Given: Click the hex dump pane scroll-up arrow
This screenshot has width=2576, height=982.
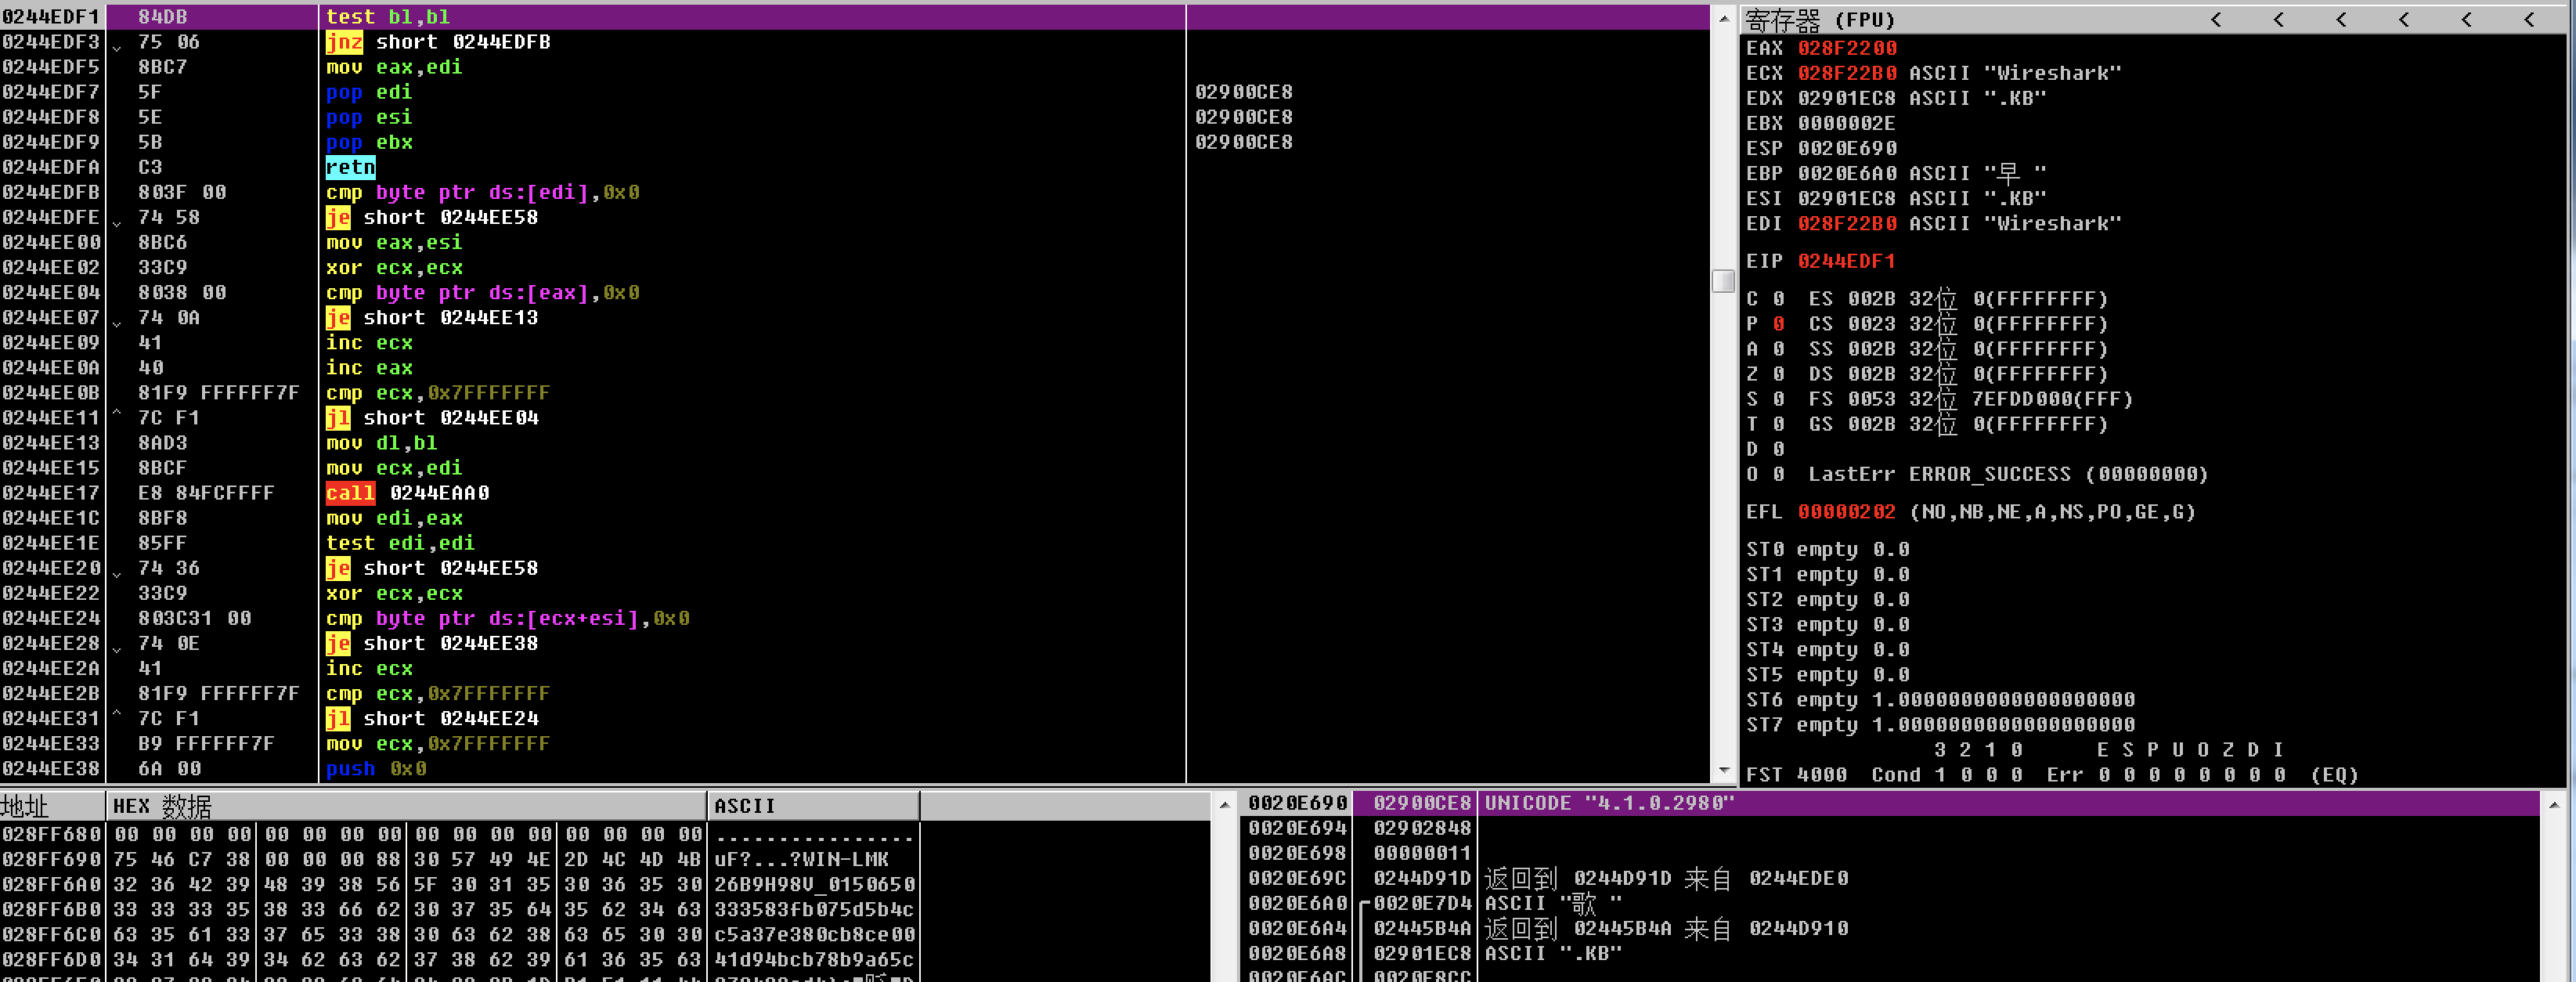Looking at the screenshot, I should pyautogui.click(x=1224, y=804).
